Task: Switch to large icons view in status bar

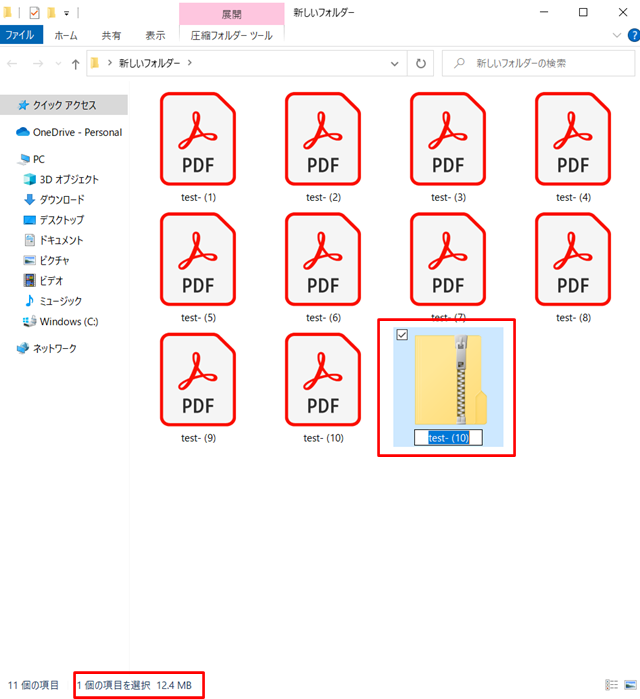Action: pyautogui.click(x=630, y=685)
